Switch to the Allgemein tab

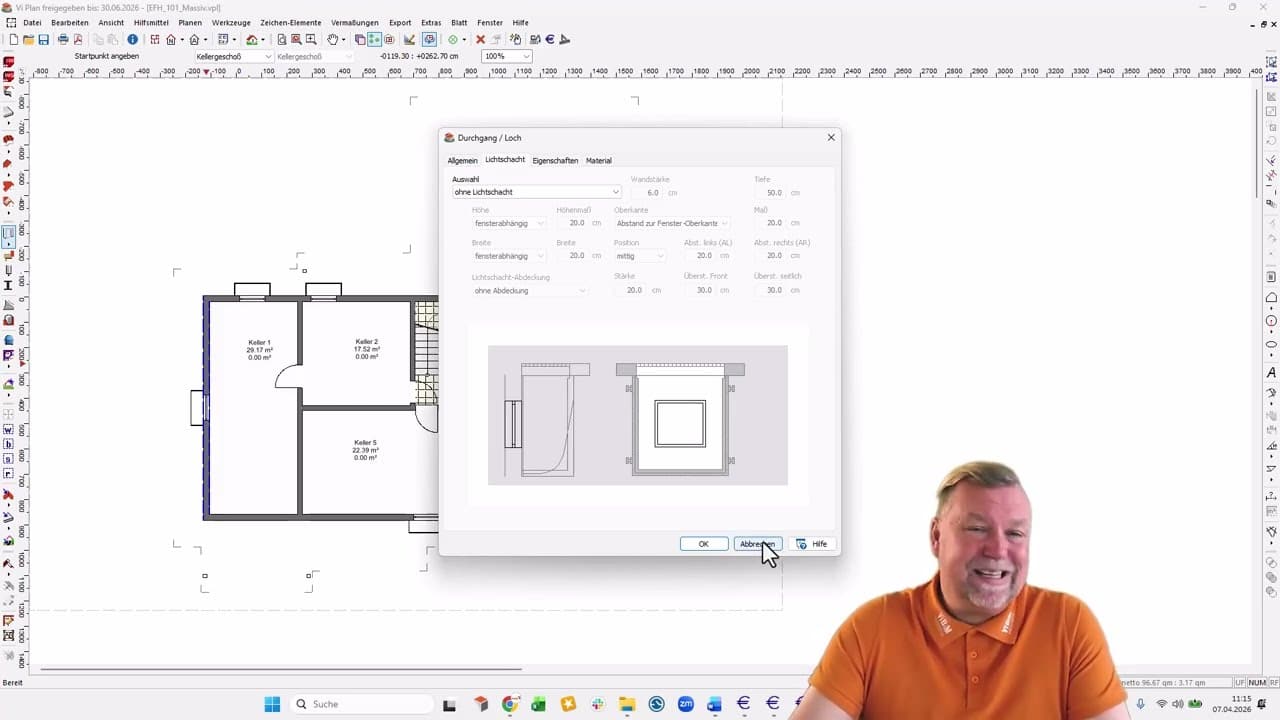[462, 161]
